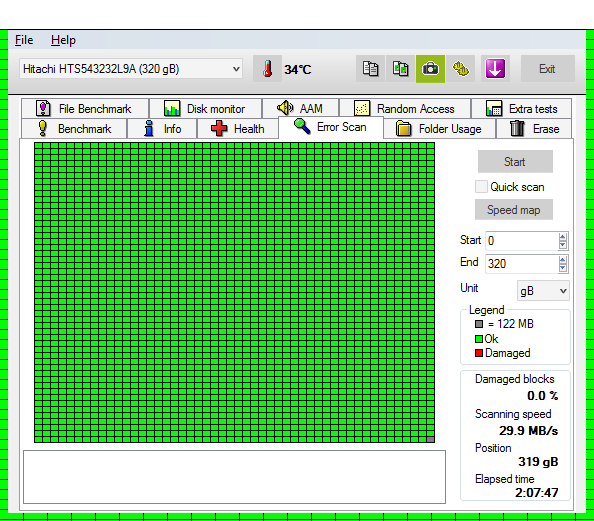Image resolution: width=594 pixels, height=521 pixels.
Task: Click the copy screenshot to clipboard icon
Action: 400,69
